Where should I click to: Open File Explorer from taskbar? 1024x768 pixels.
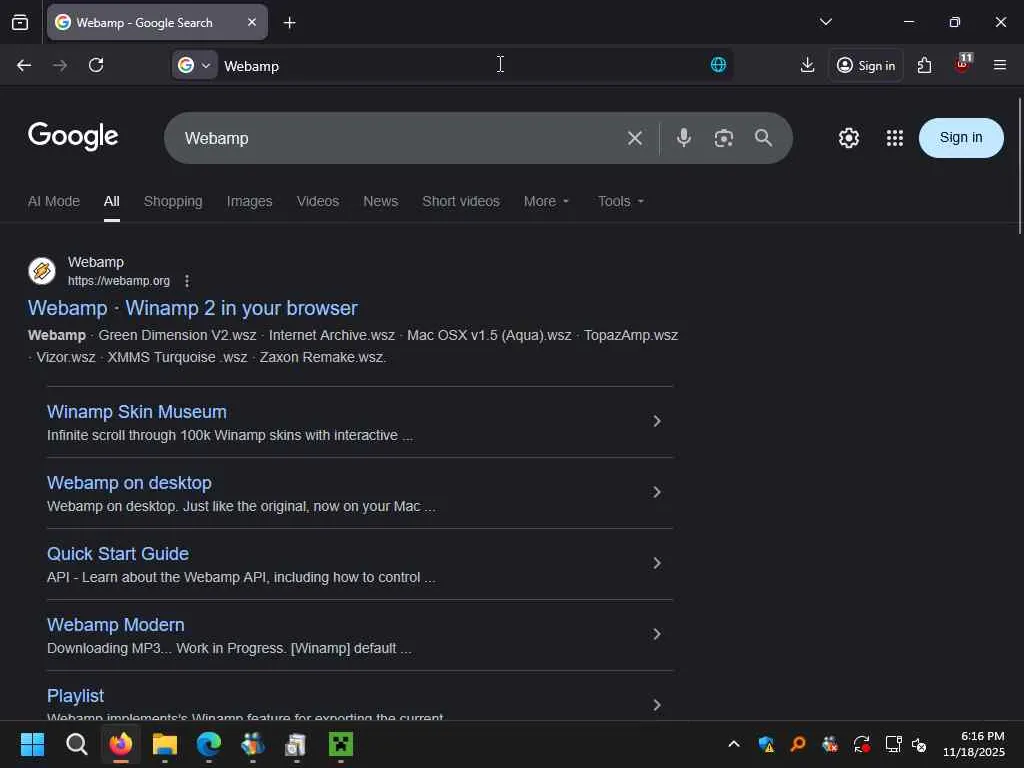(165, 744)
